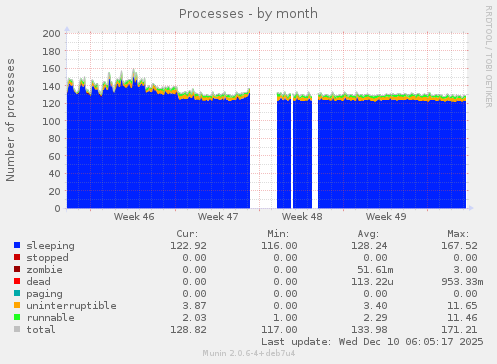Click runnable average value 2.29
Screen dimensions: 497x364
pos(375,318)
